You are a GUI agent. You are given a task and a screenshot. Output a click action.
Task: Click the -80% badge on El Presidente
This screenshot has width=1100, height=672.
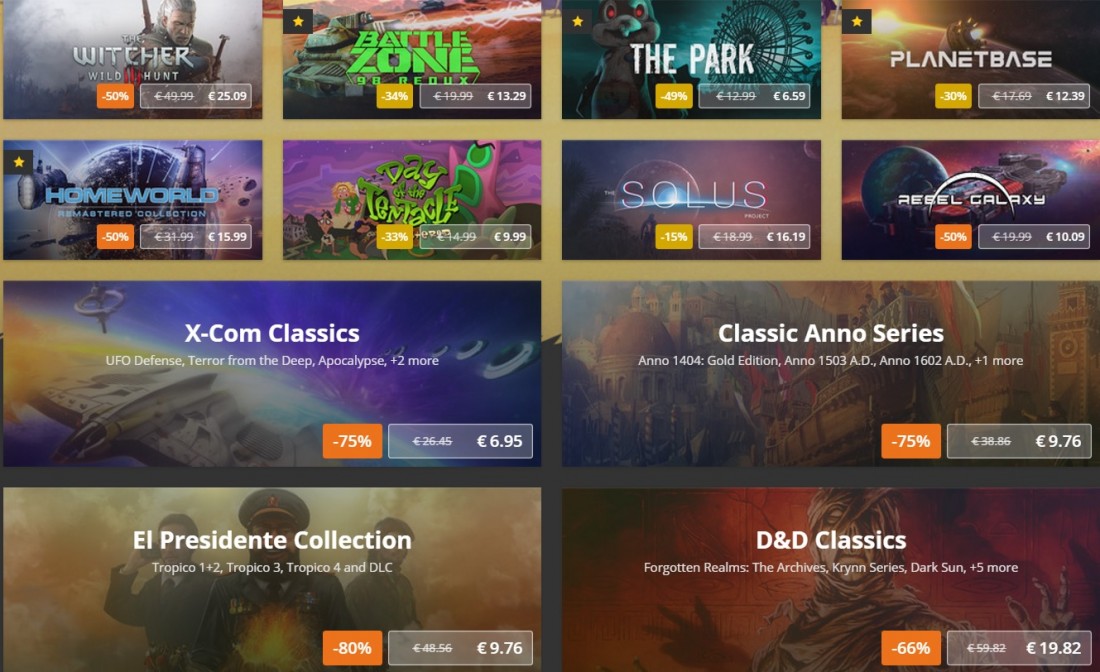(x=352, y=648)
